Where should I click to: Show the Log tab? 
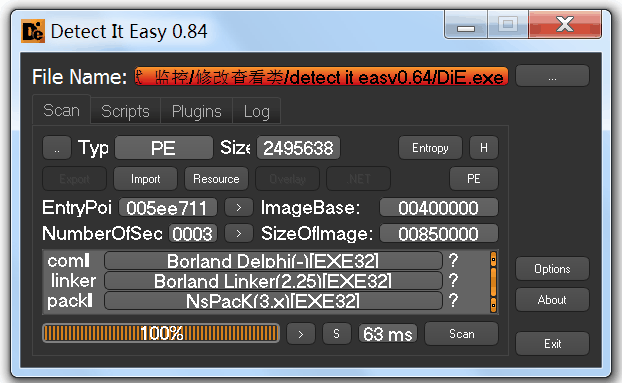(257, 111)
